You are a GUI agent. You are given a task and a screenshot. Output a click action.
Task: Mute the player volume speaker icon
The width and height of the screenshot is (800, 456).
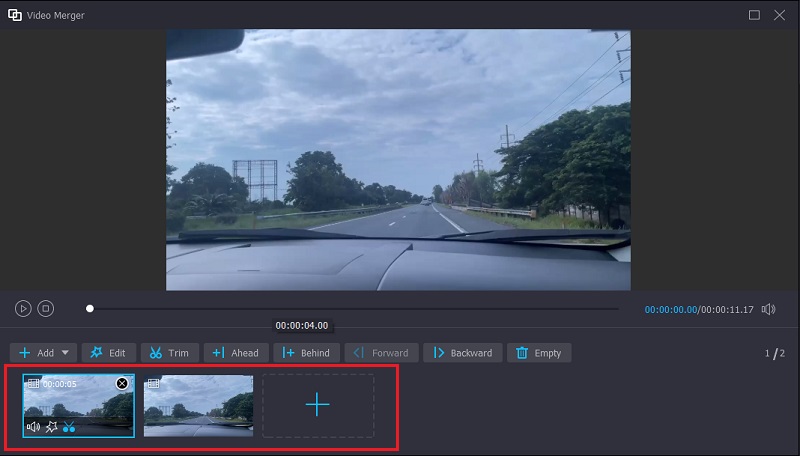tap(768, 309)
